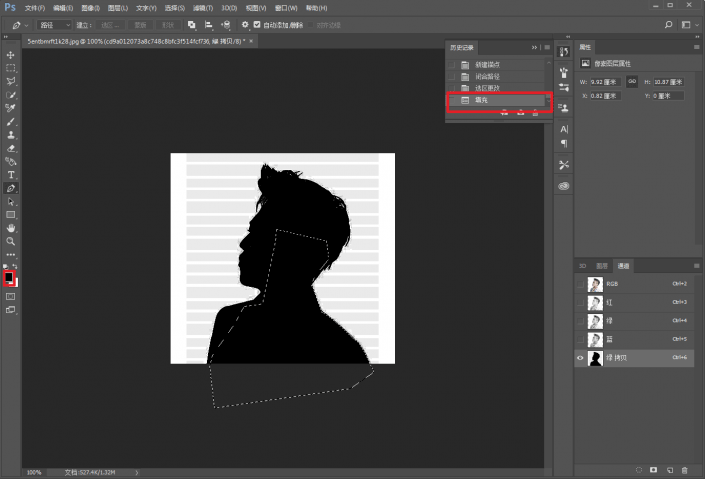This screenshot has height=479, width=705.
Task: Open the 图像(I) menu
Action: point(90,8)
